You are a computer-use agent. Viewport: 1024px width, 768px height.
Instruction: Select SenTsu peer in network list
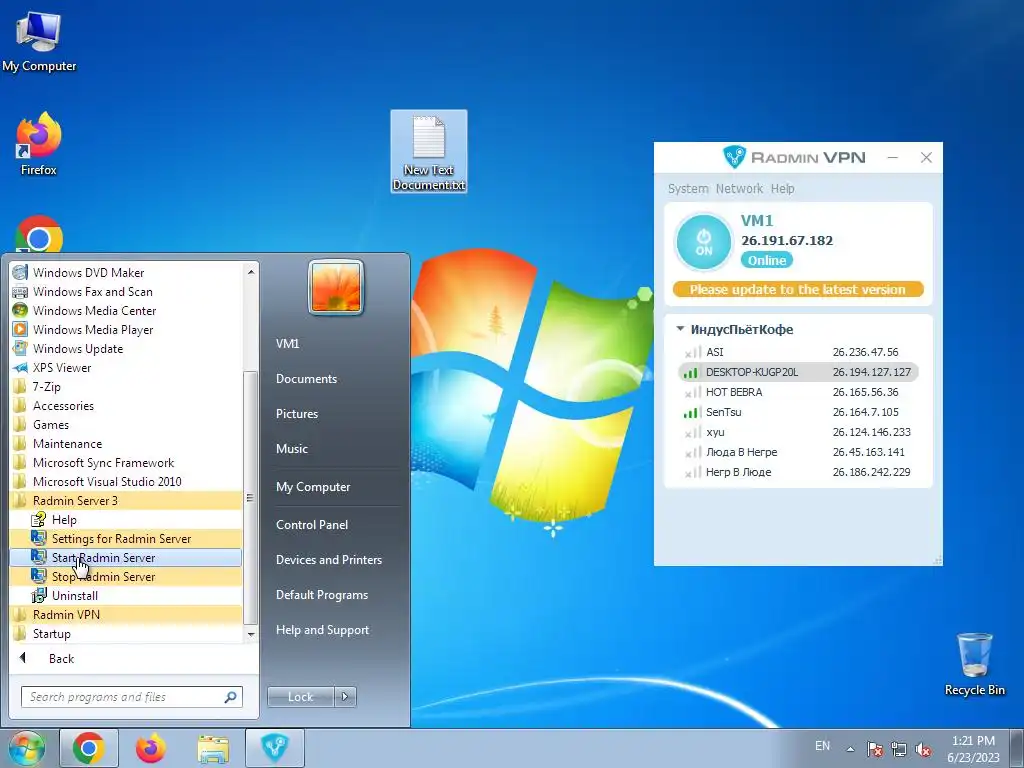pyautogui.click(x=798, y=412)
